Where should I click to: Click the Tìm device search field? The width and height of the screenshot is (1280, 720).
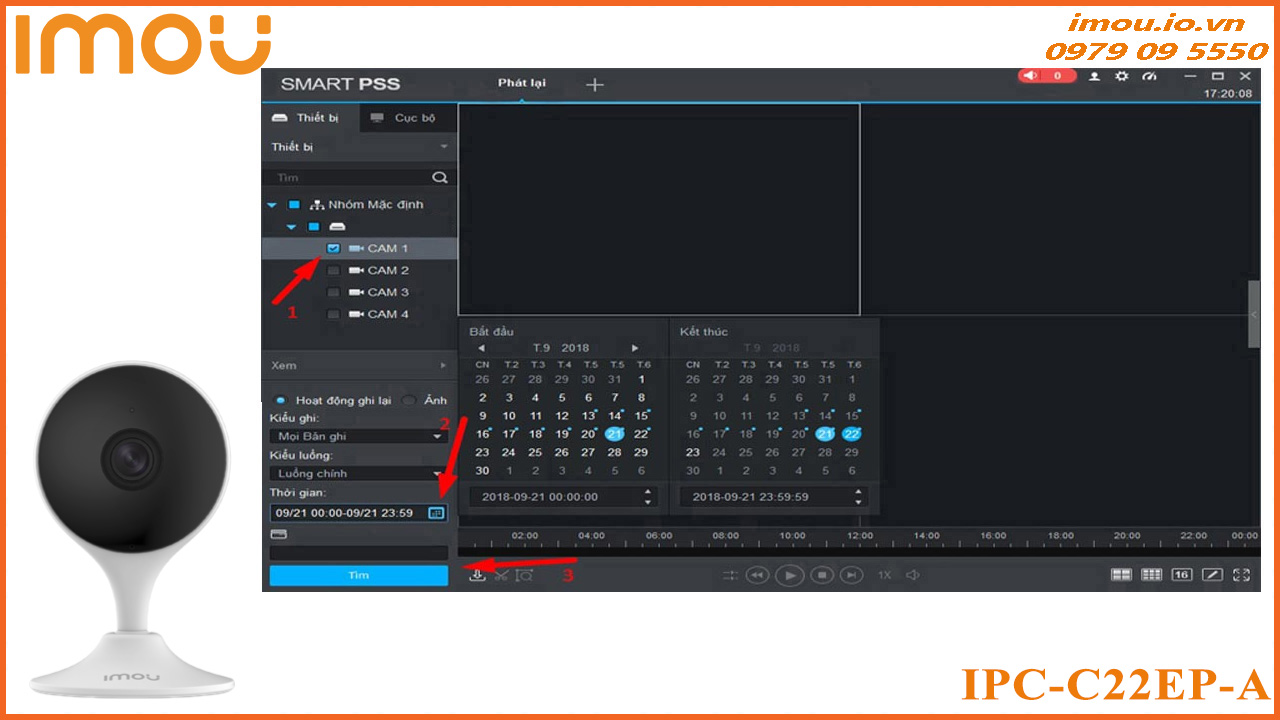pos(350,177)
